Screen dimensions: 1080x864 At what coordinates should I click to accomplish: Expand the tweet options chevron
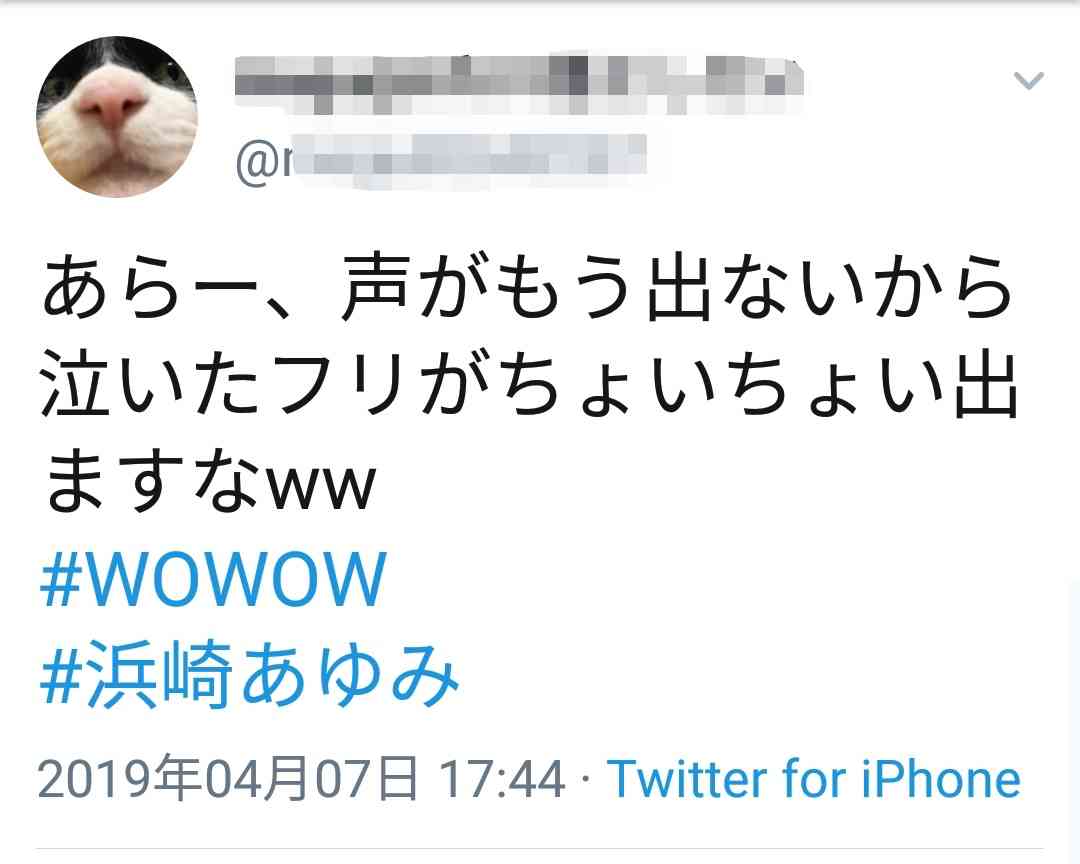point(1028,81)
